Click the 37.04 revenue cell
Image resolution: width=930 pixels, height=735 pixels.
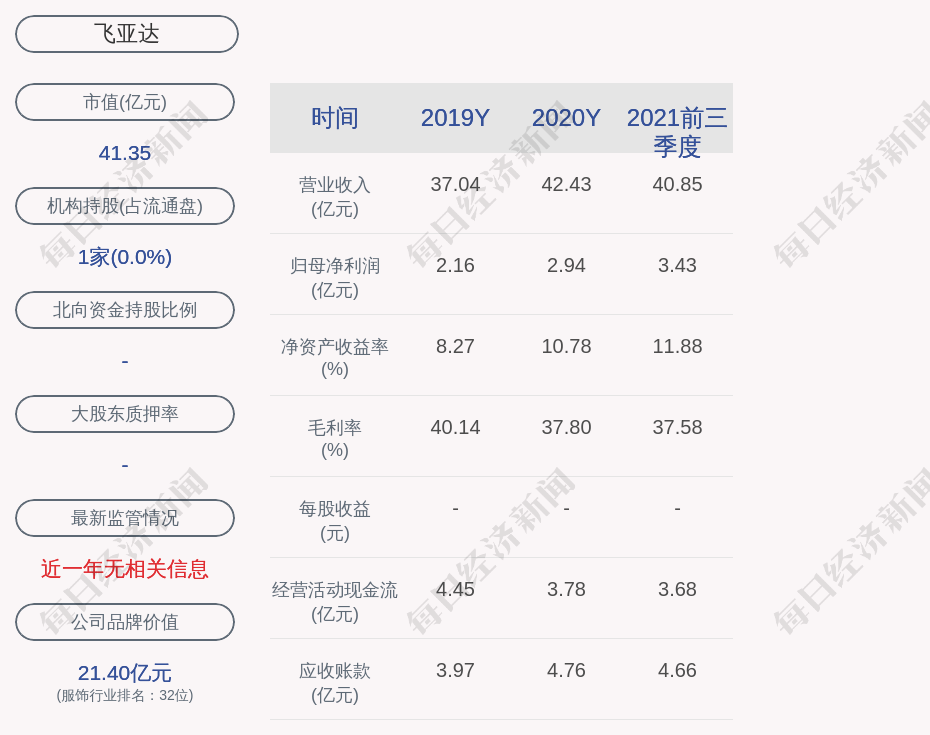click(455, 184)
